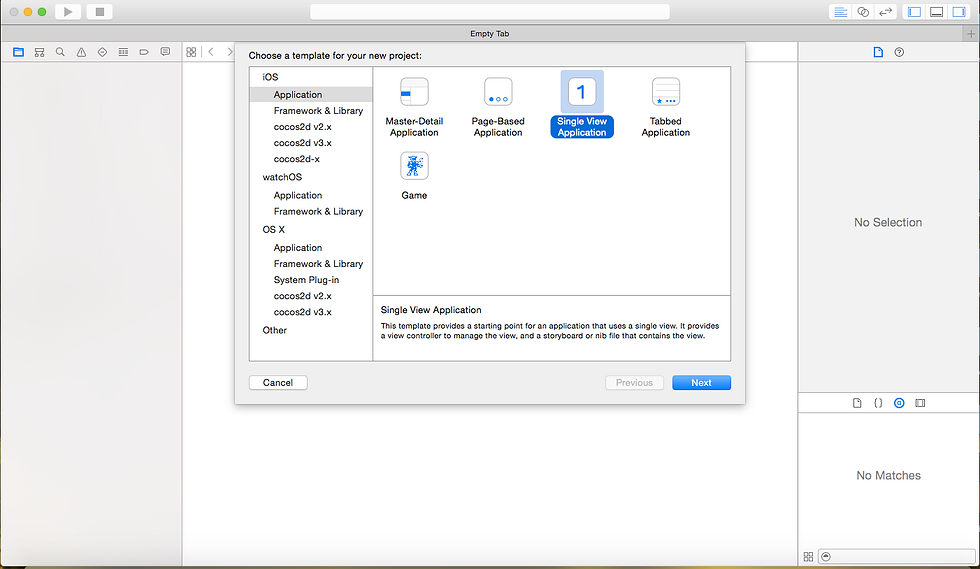980x569 pixels.
Task: Open the Test navigator
Action: (x=102, y=53)
